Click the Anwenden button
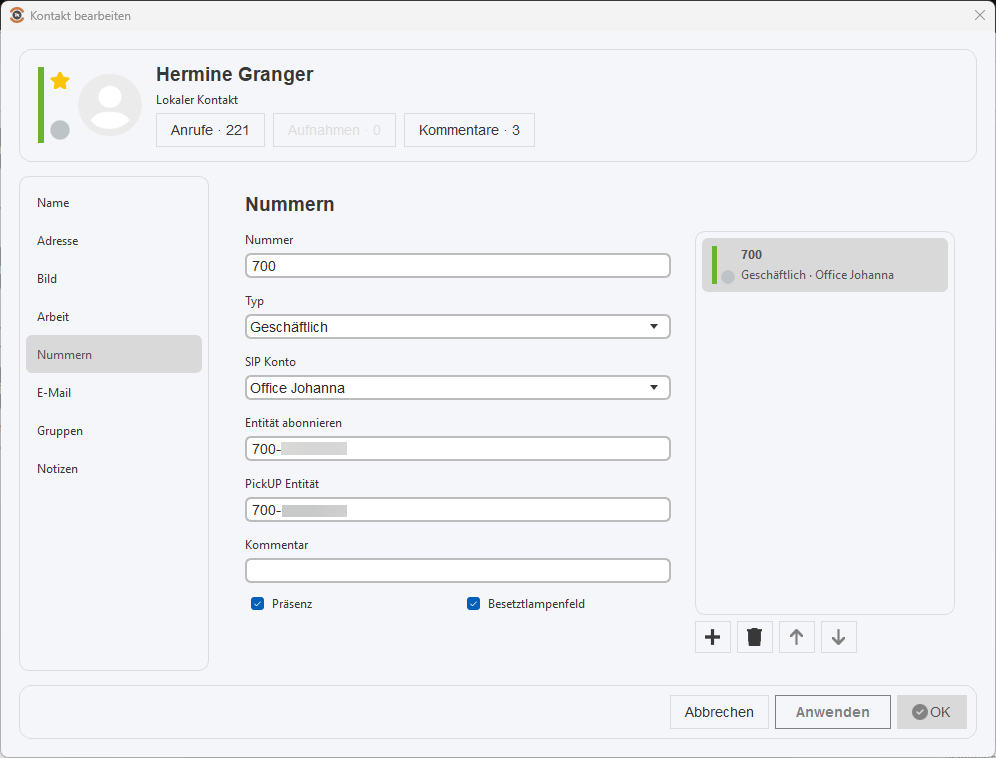The height and width of the screenshot is (758, 996). point(833,712)
